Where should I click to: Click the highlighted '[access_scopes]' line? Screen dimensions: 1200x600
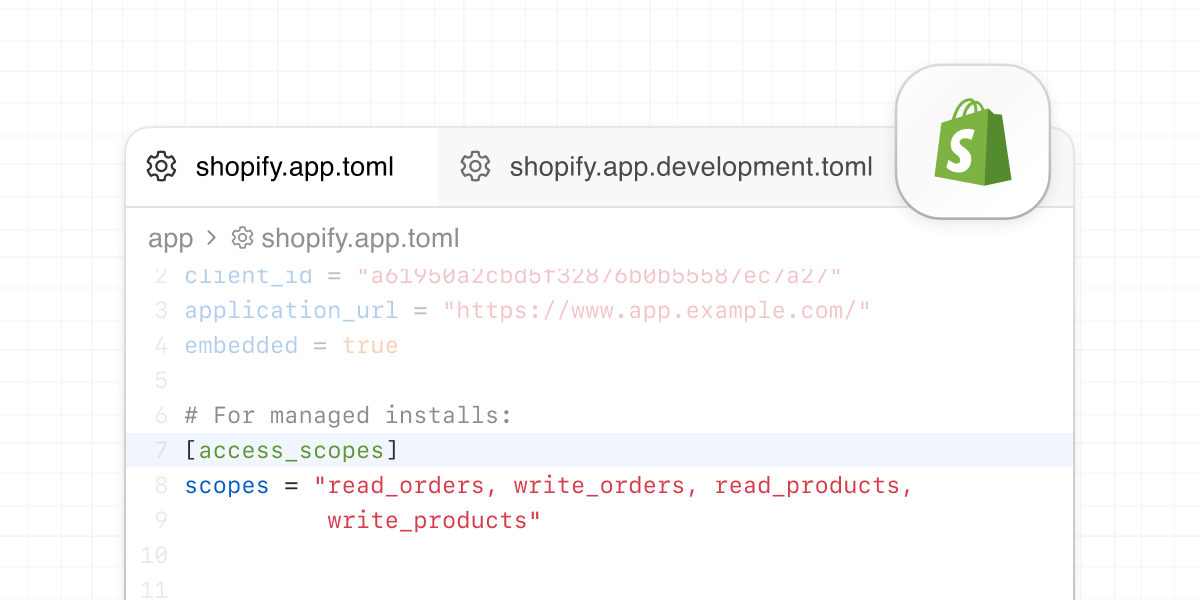[600, 450]
